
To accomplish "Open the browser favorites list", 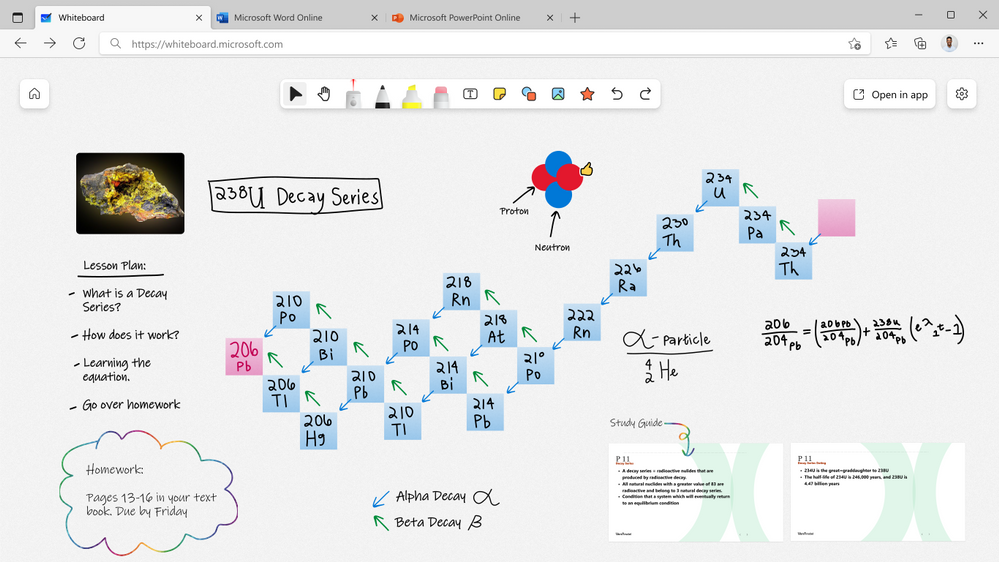I will point(891,43).
